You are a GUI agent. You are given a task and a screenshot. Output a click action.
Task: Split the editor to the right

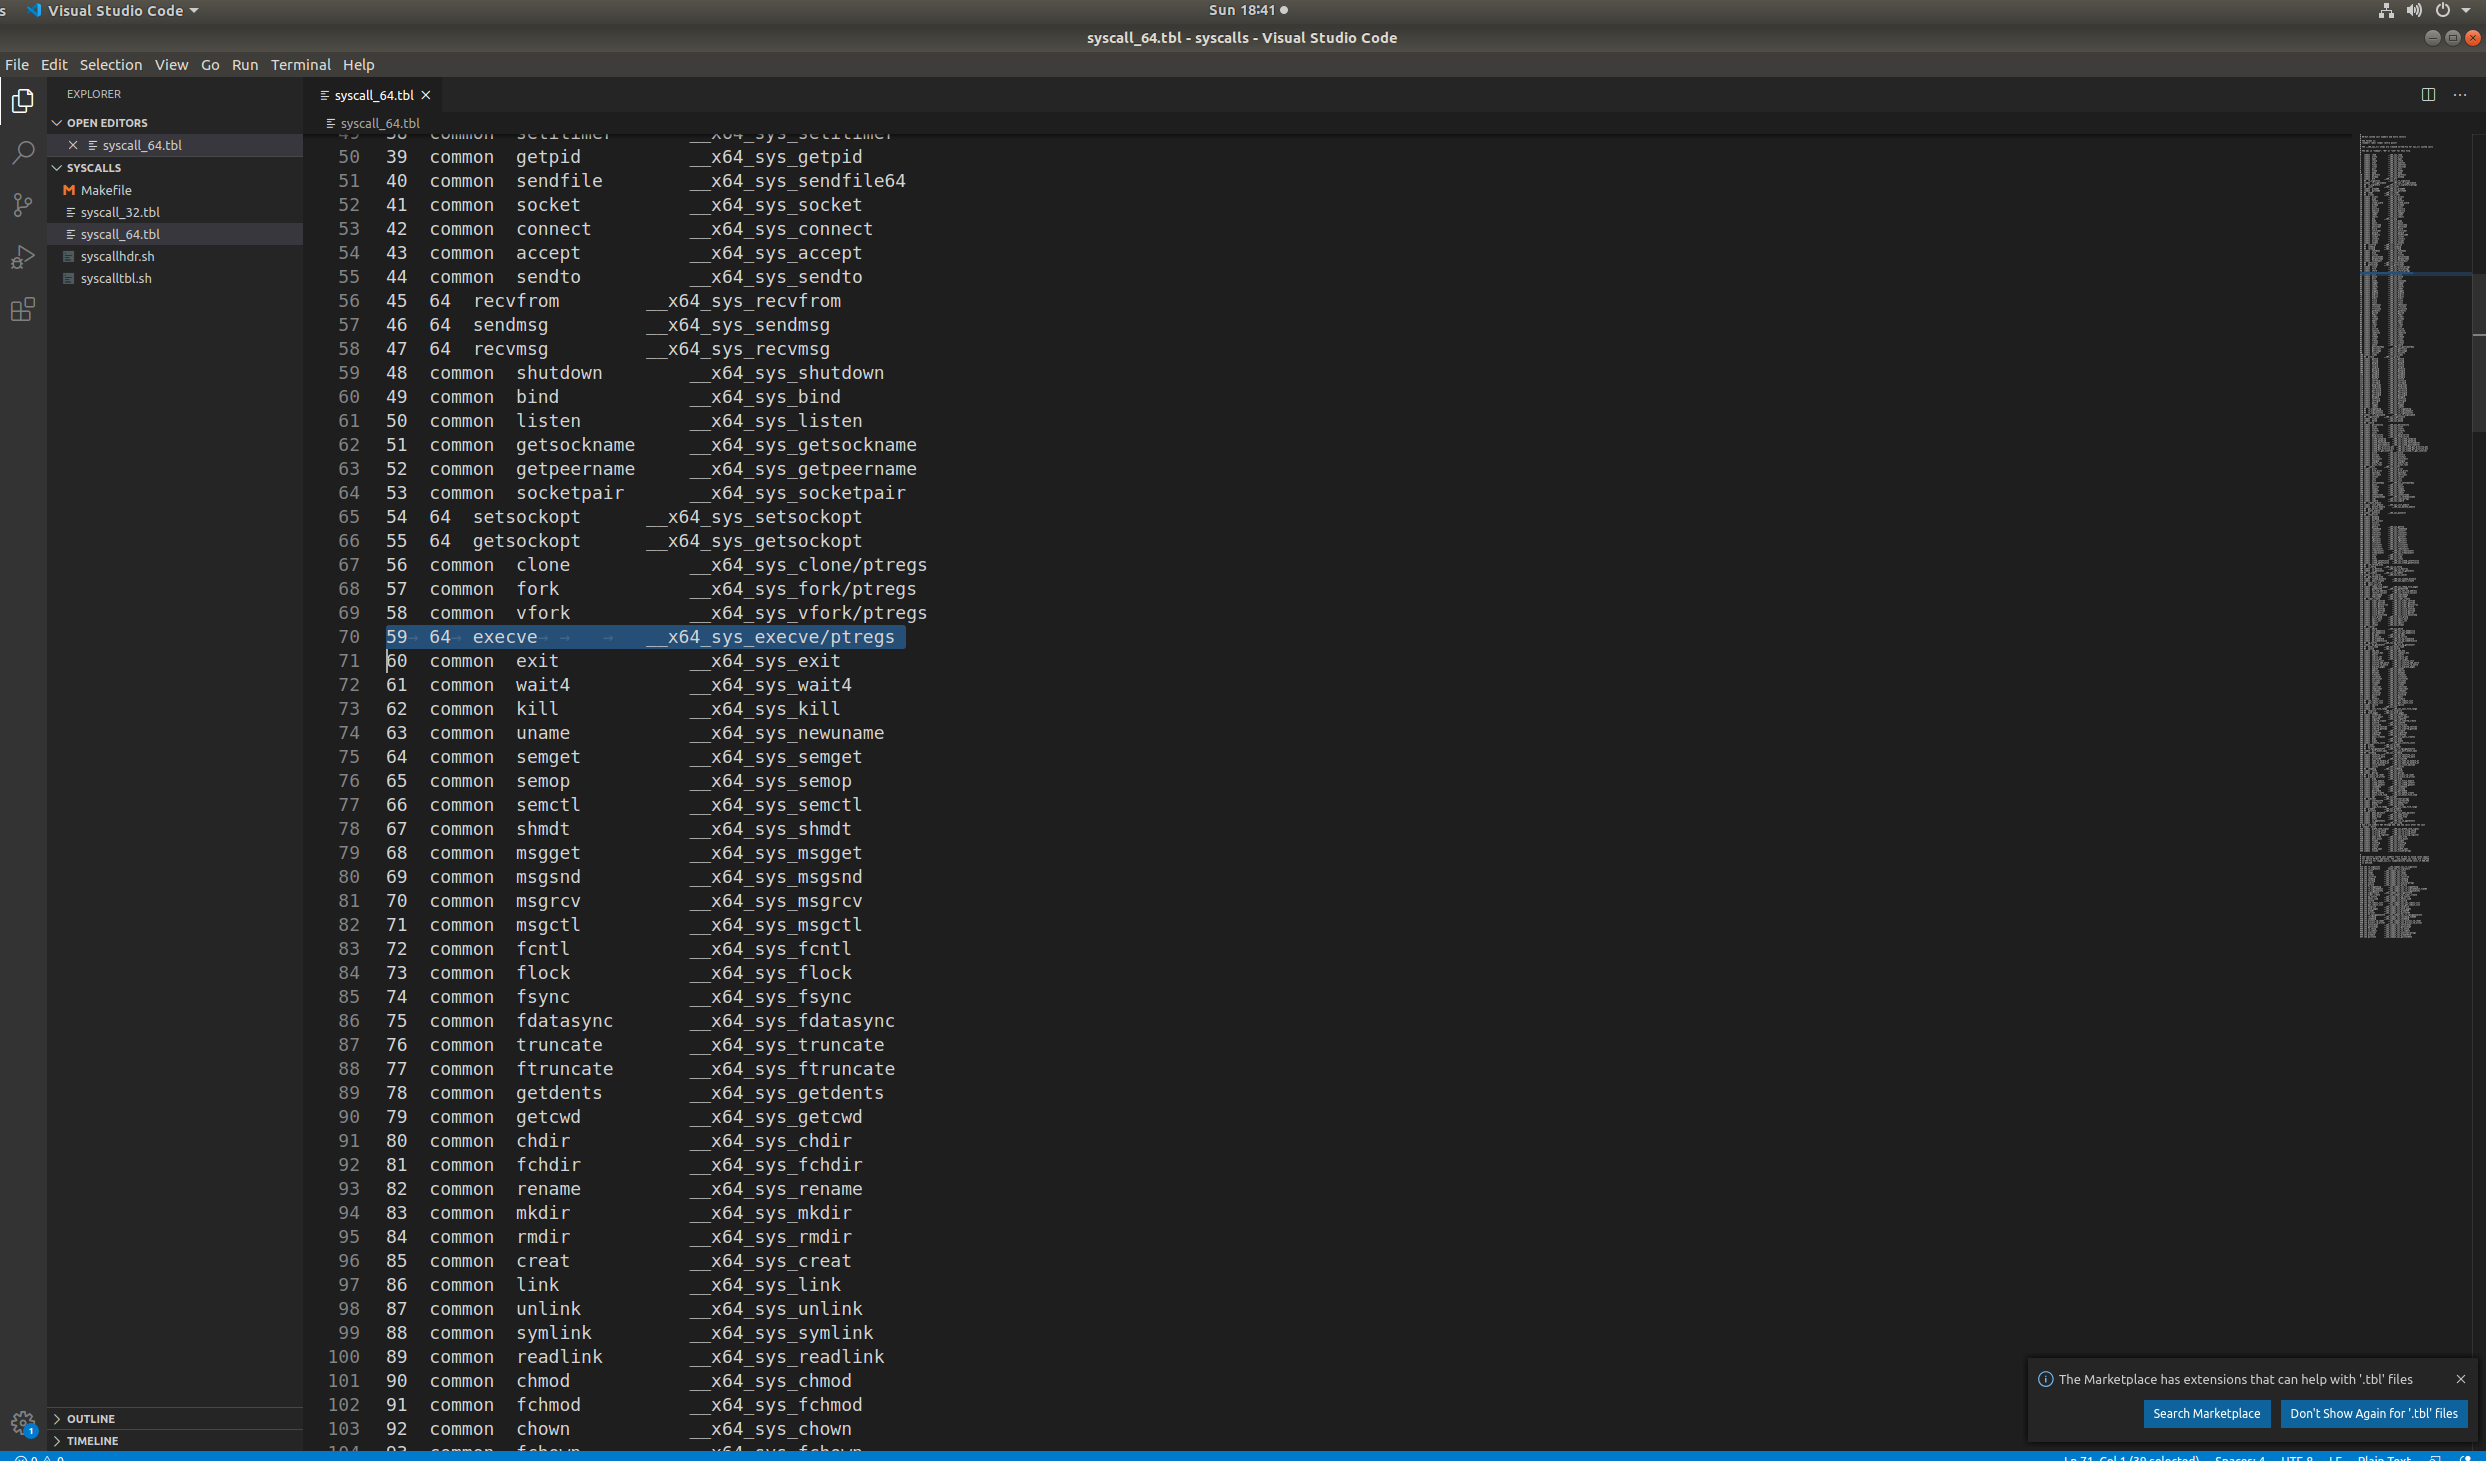2428,94
